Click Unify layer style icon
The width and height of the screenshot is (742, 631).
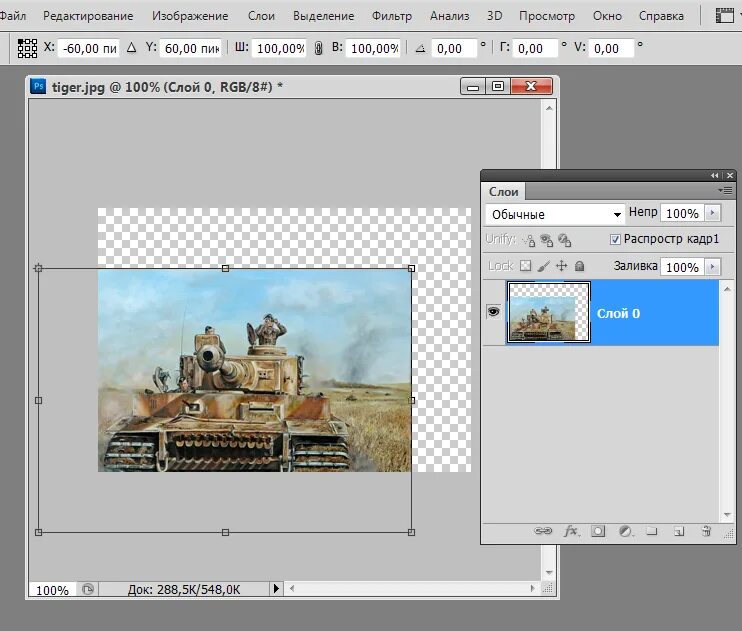[x=565, y=240]
